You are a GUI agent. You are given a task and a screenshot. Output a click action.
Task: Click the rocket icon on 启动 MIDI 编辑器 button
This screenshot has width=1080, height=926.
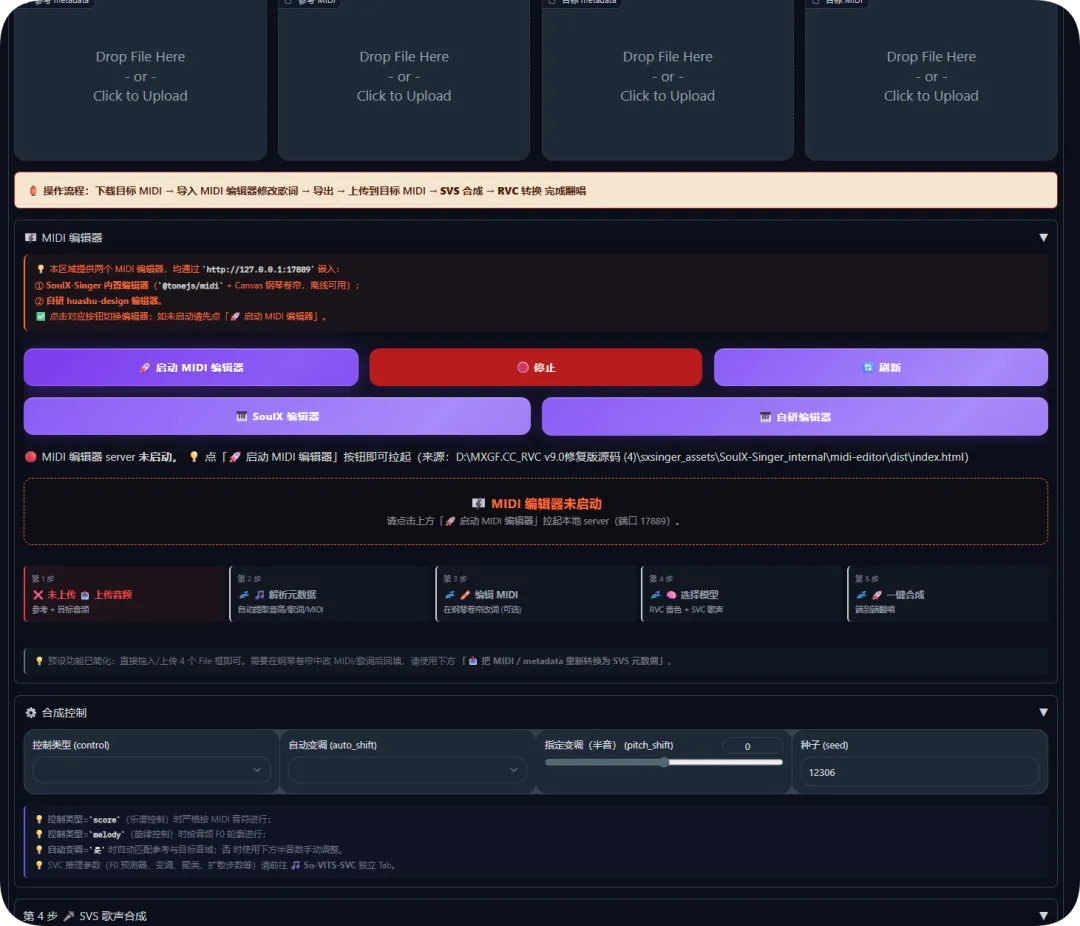tap(144, 368)
